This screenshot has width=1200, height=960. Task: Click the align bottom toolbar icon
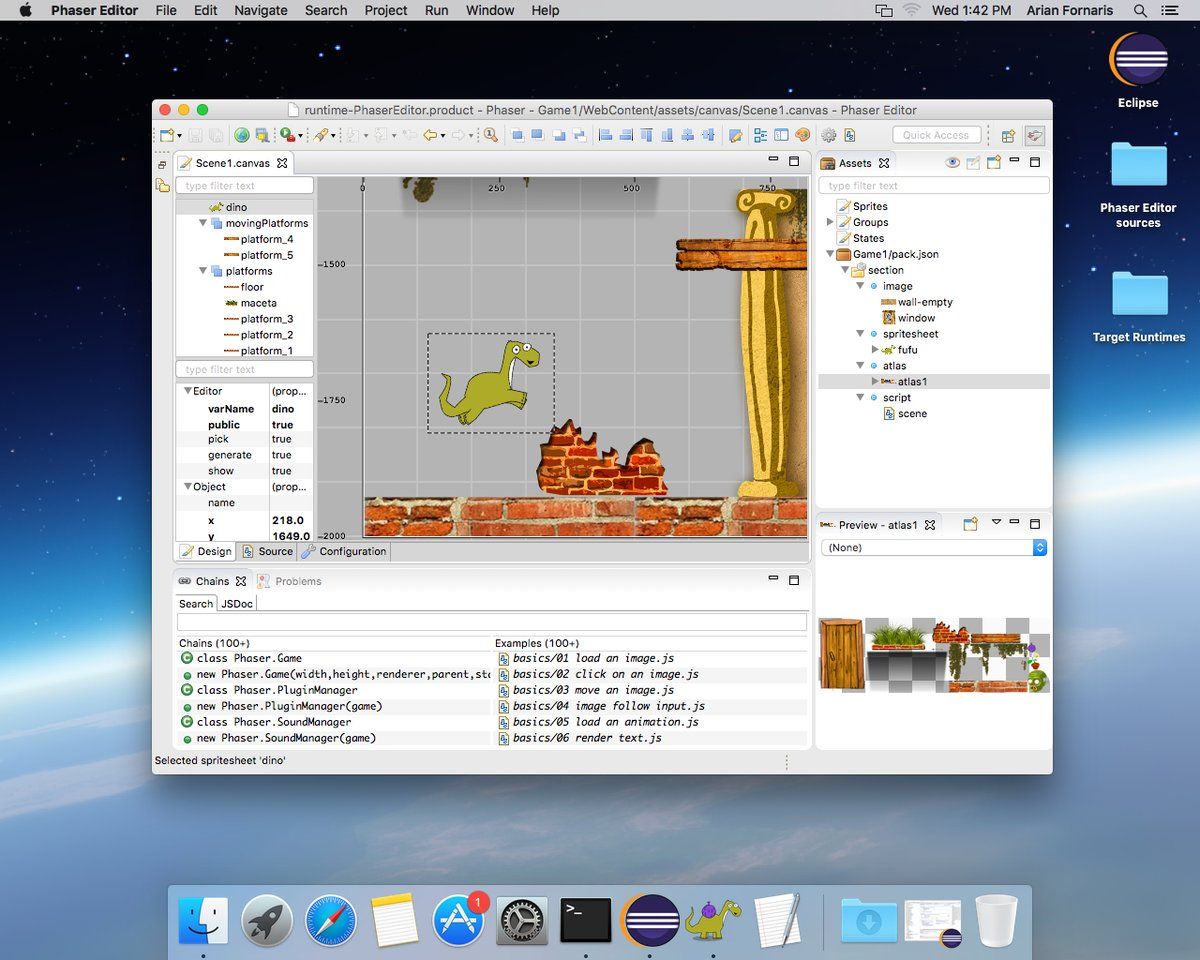667,135
